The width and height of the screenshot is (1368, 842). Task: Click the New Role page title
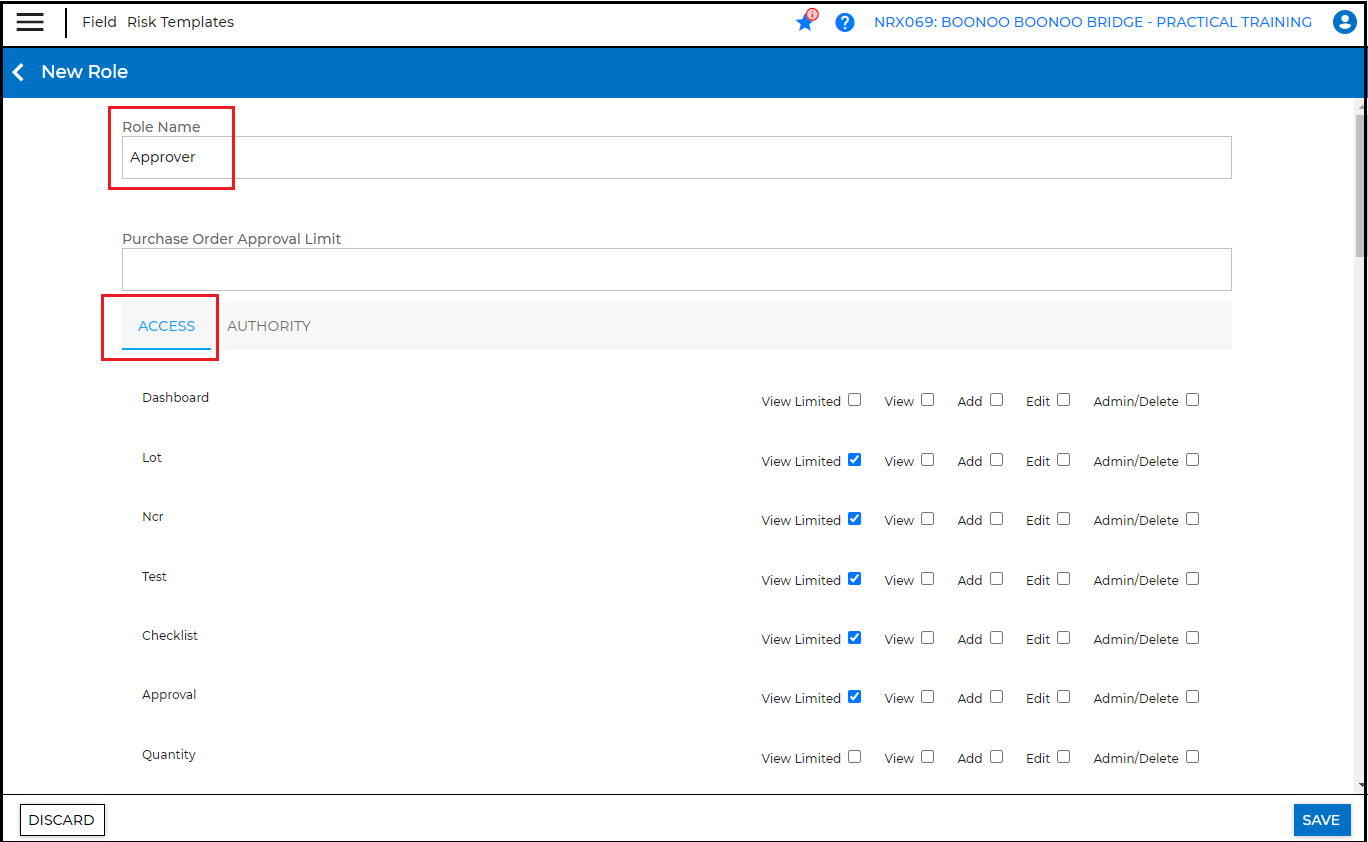pyautogui.click(x=85, y=72)
